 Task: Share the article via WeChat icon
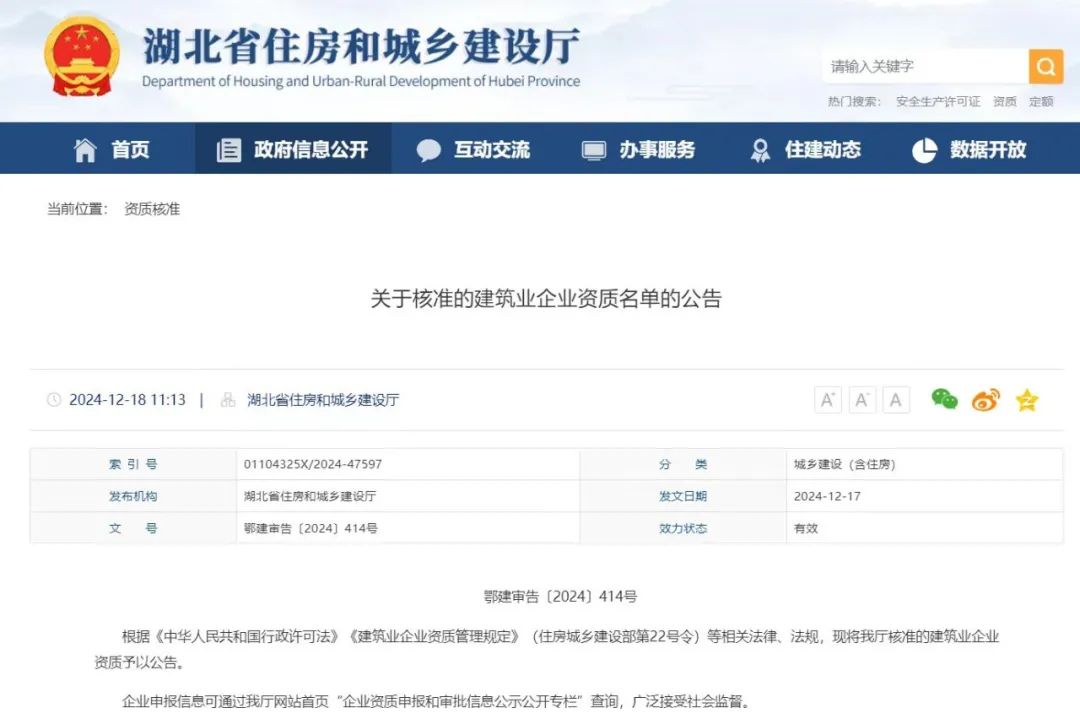pos(944,400)
